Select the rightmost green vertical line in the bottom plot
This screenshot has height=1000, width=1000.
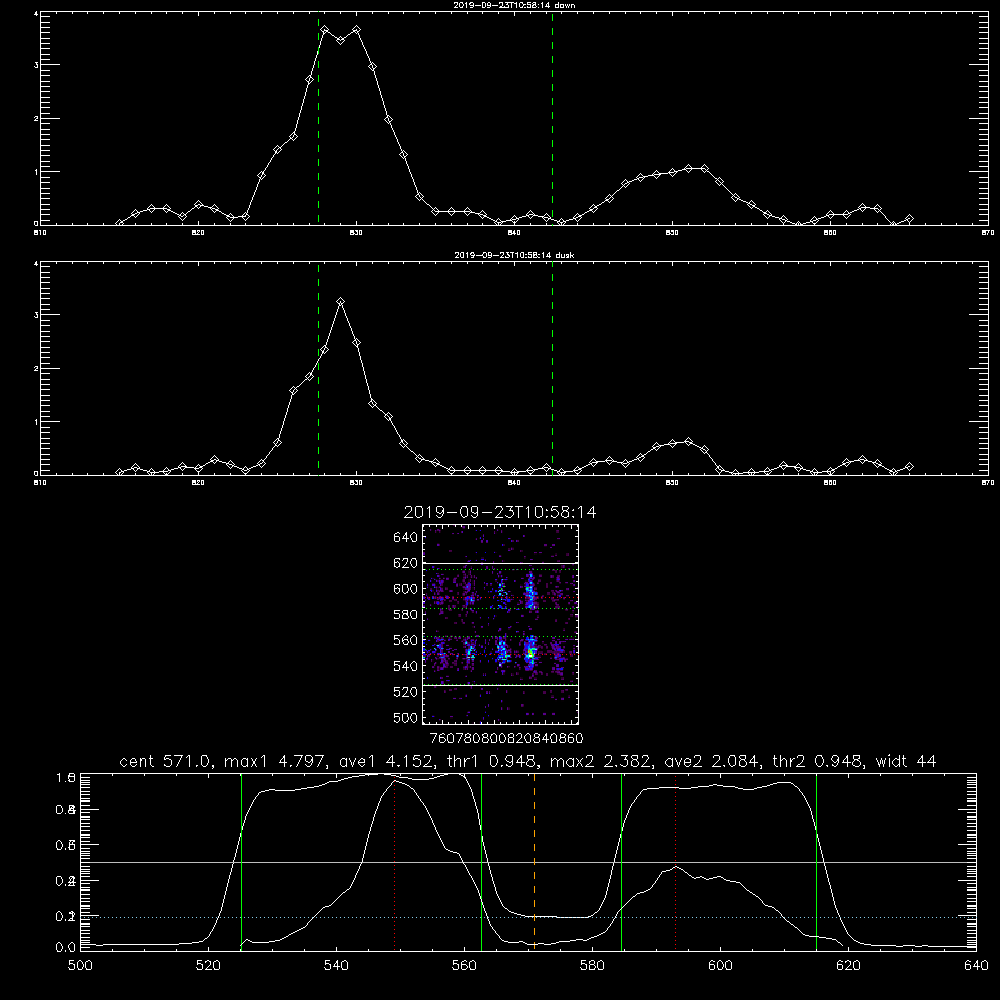(x=816, y=861)
